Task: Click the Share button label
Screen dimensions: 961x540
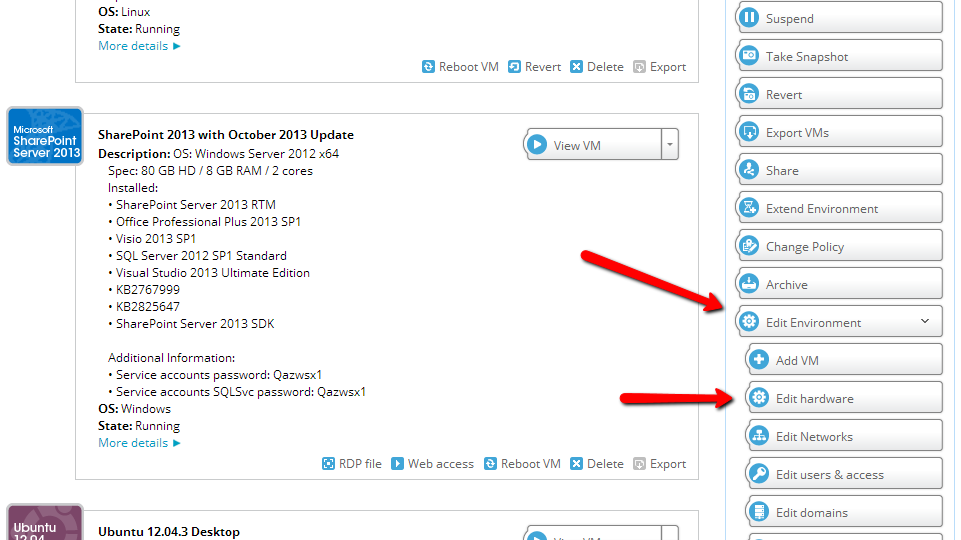Action: tap(782, 171)
